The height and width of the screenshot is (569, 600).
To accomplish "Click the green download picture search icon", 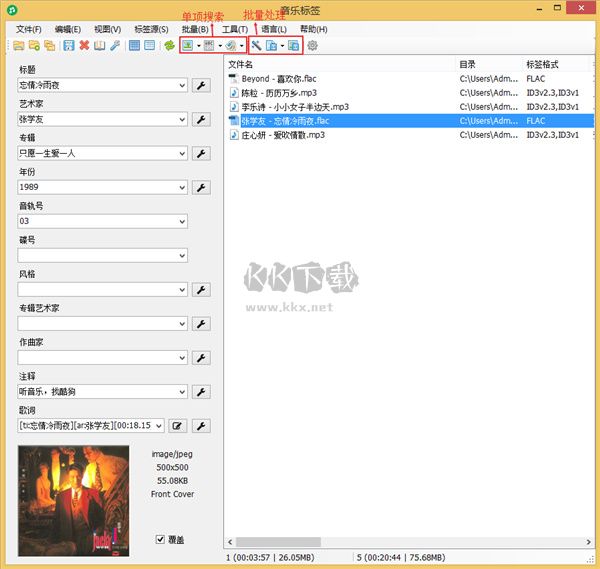I will (x=188, y=46).
